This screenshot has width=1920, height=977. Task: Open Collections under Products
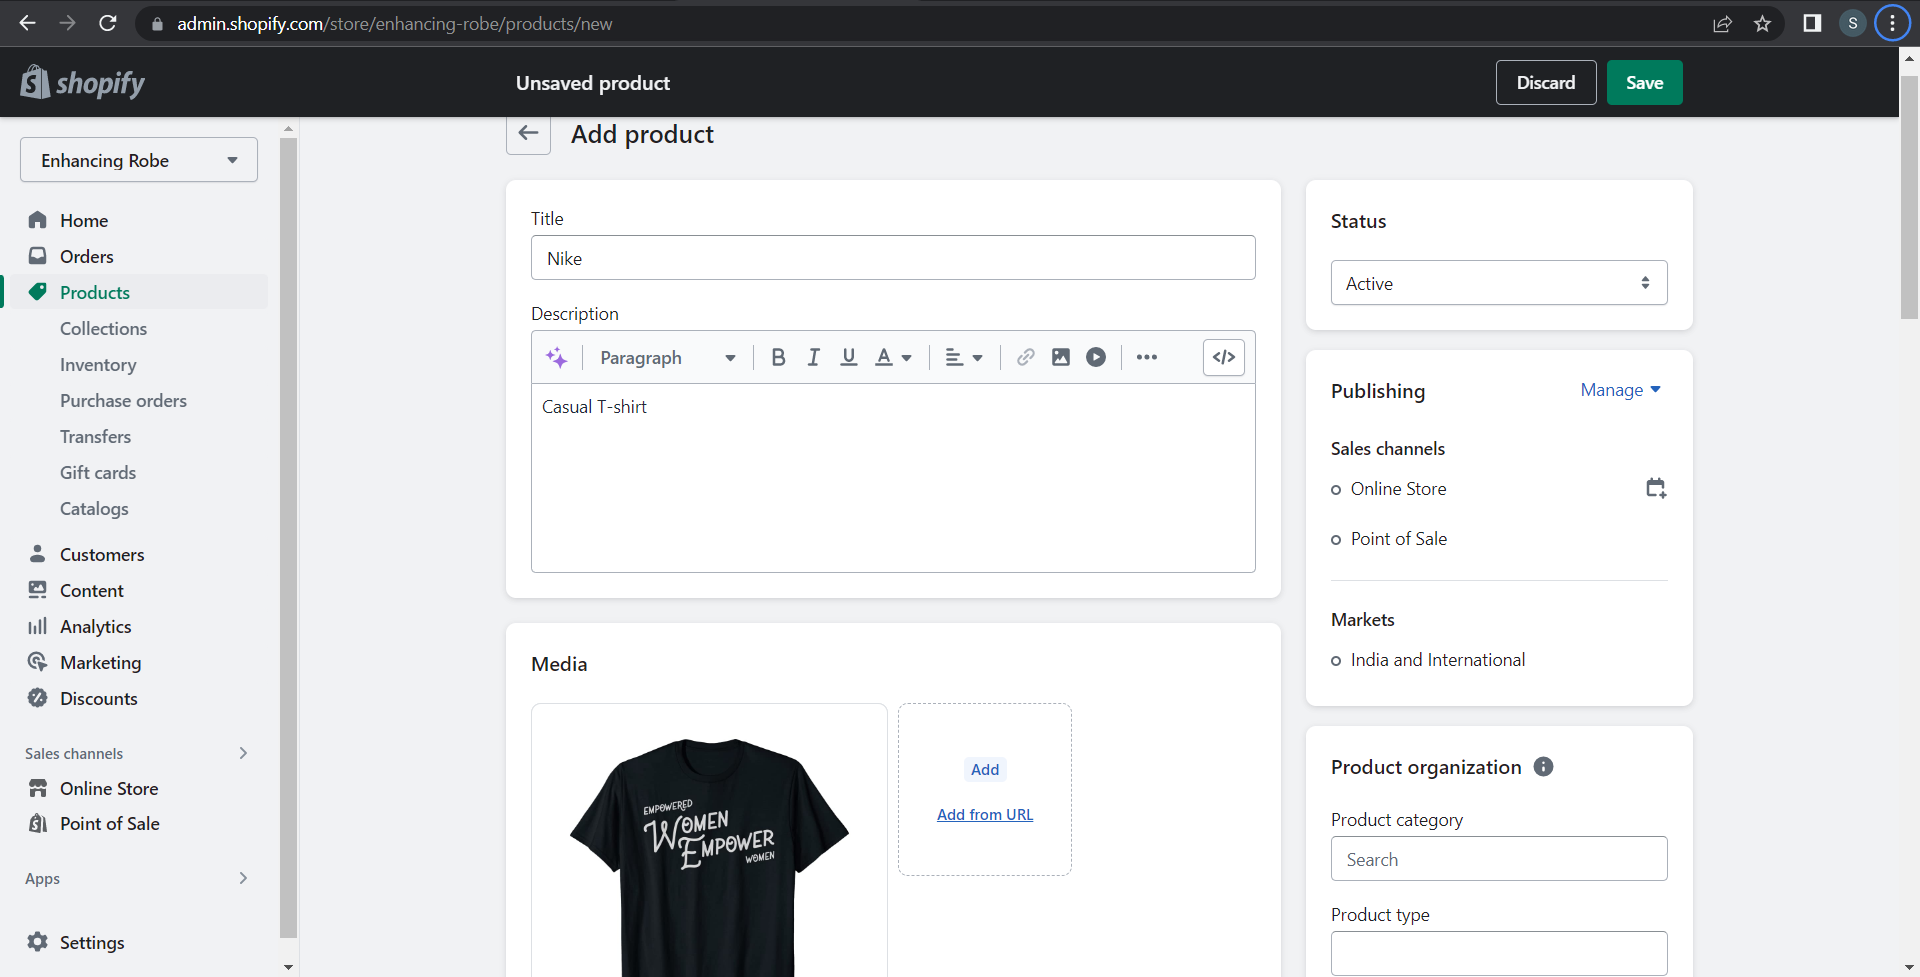coord(103,328)
